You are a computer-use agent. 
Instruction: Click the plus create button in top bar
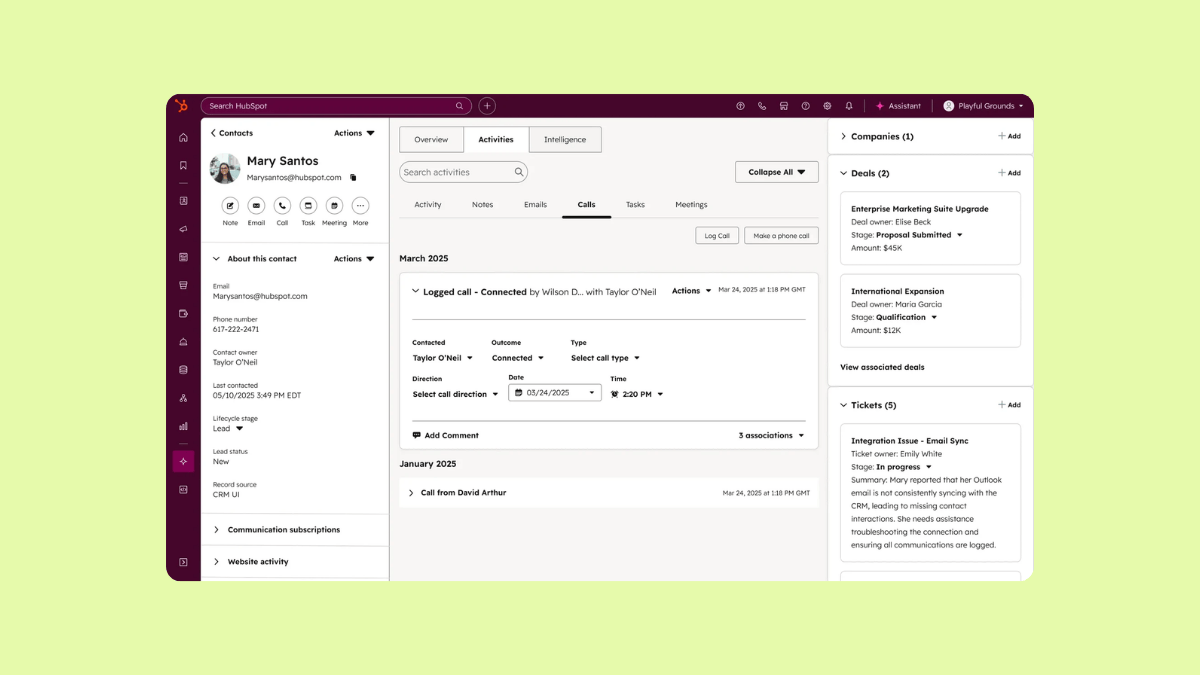pyautogui.click(x=487, y=106)
